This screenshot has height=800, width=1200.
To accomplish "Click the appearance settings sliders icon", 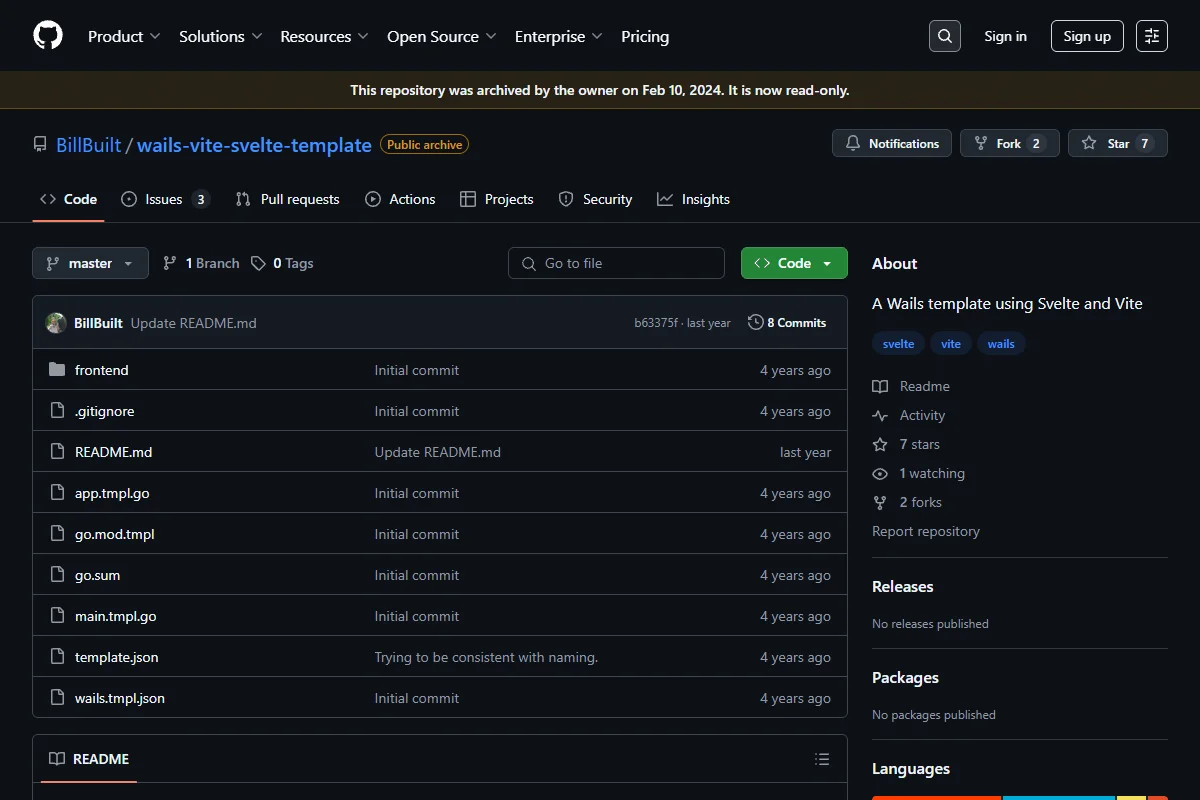I will (x=1152, y=36).
